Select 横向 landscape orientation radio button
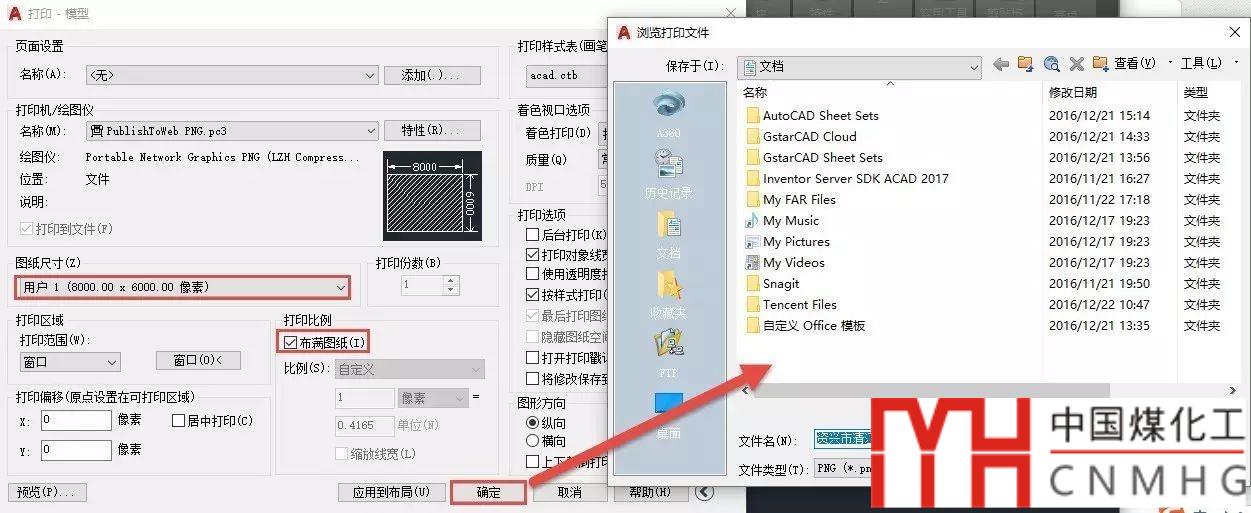 tap(532, 441)
